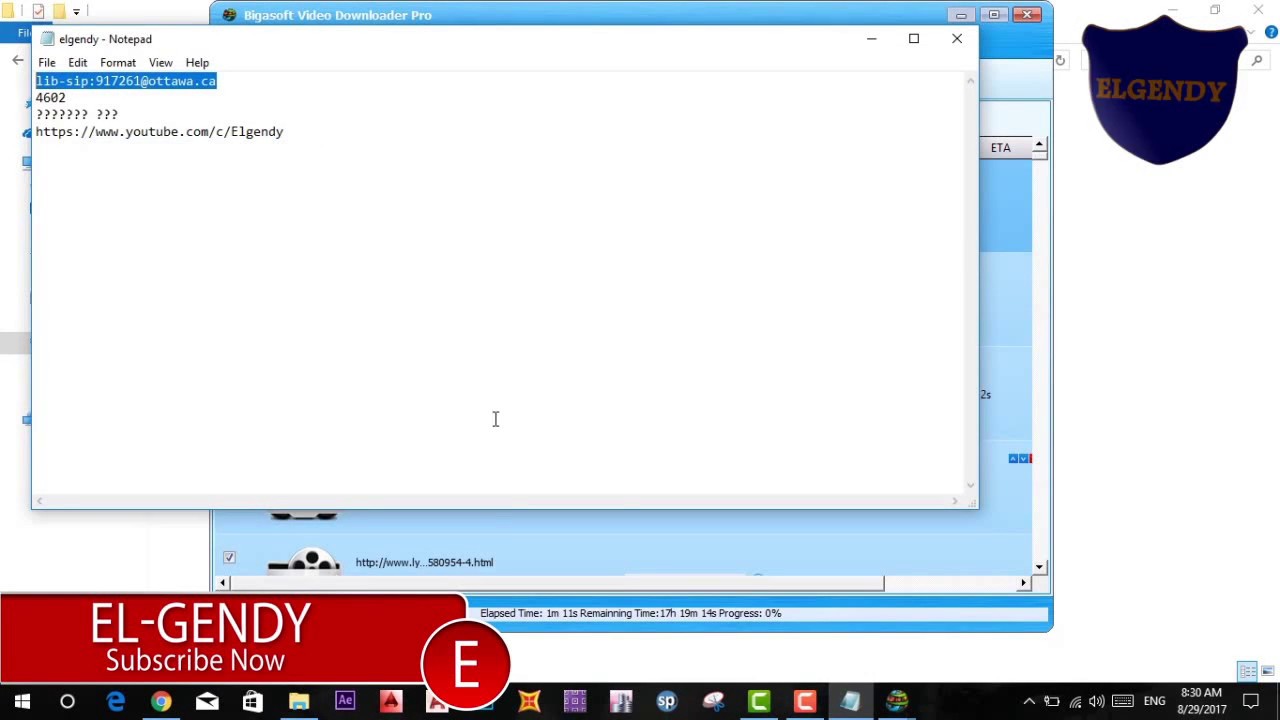Click the '??????? ???' line in Notepad
Image resolution: width=1280 pixels, height=720 pixels.
[x=77, y=115]
